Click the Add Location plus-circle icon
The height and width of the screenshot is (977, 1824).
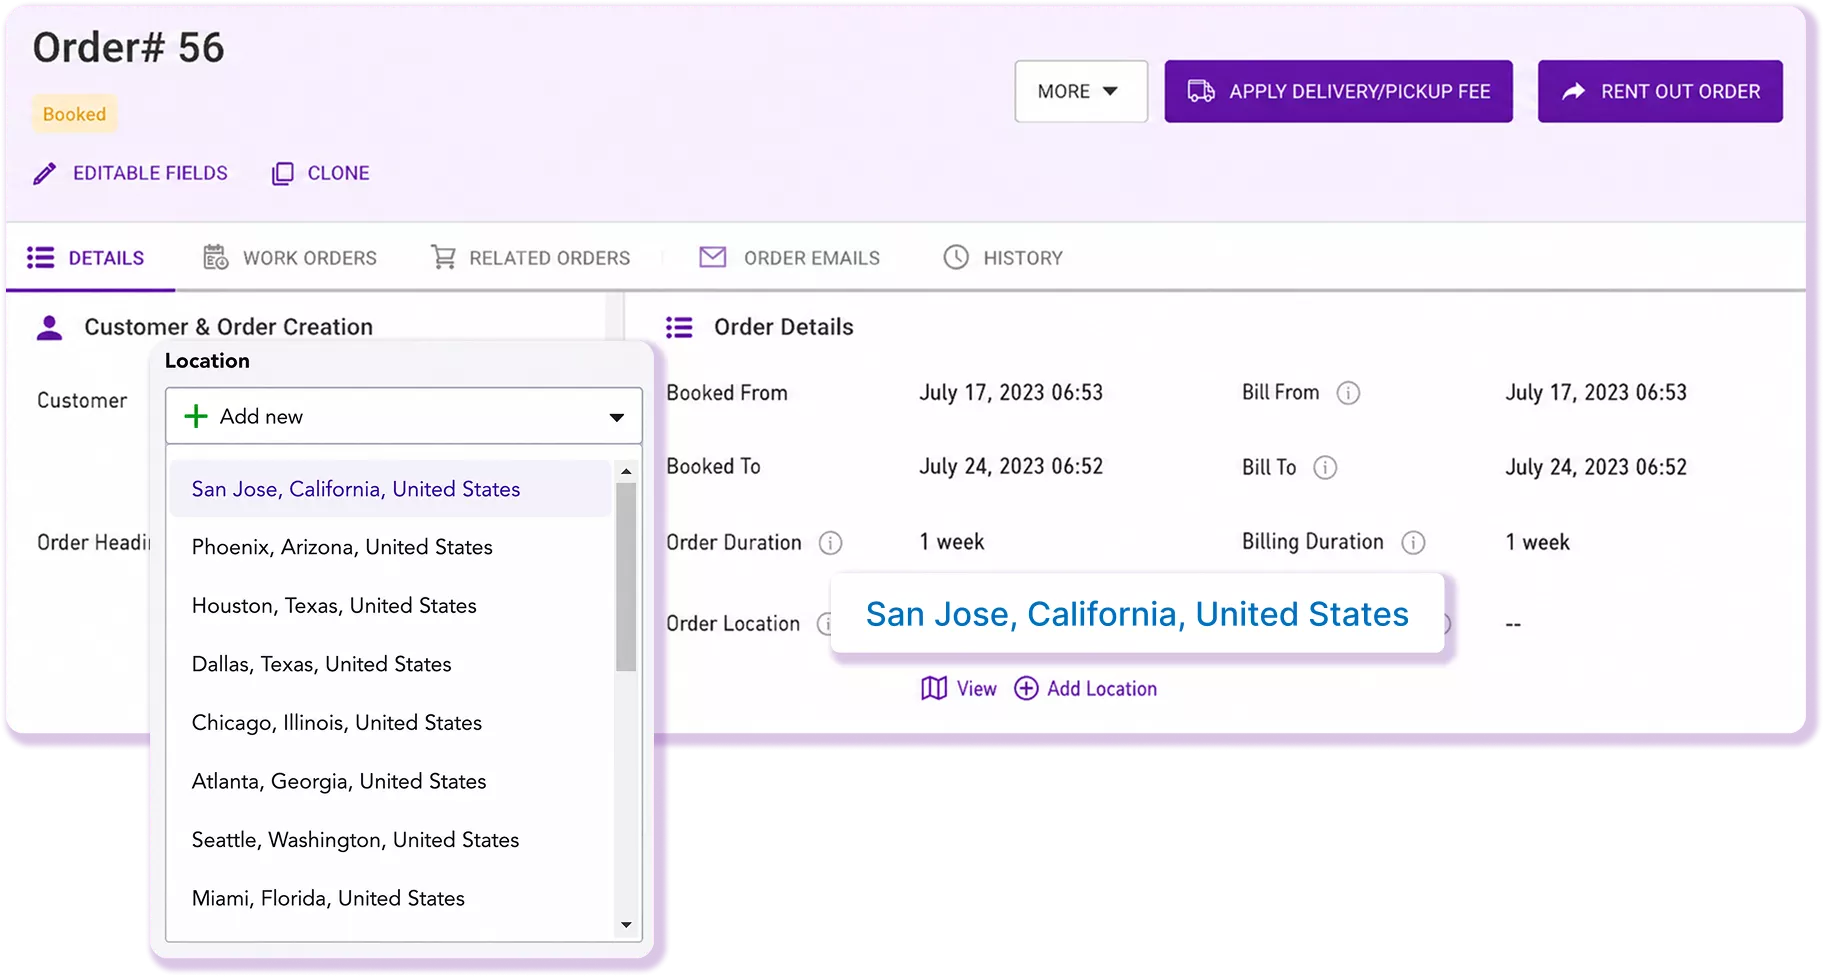[x=1026, y=689]
